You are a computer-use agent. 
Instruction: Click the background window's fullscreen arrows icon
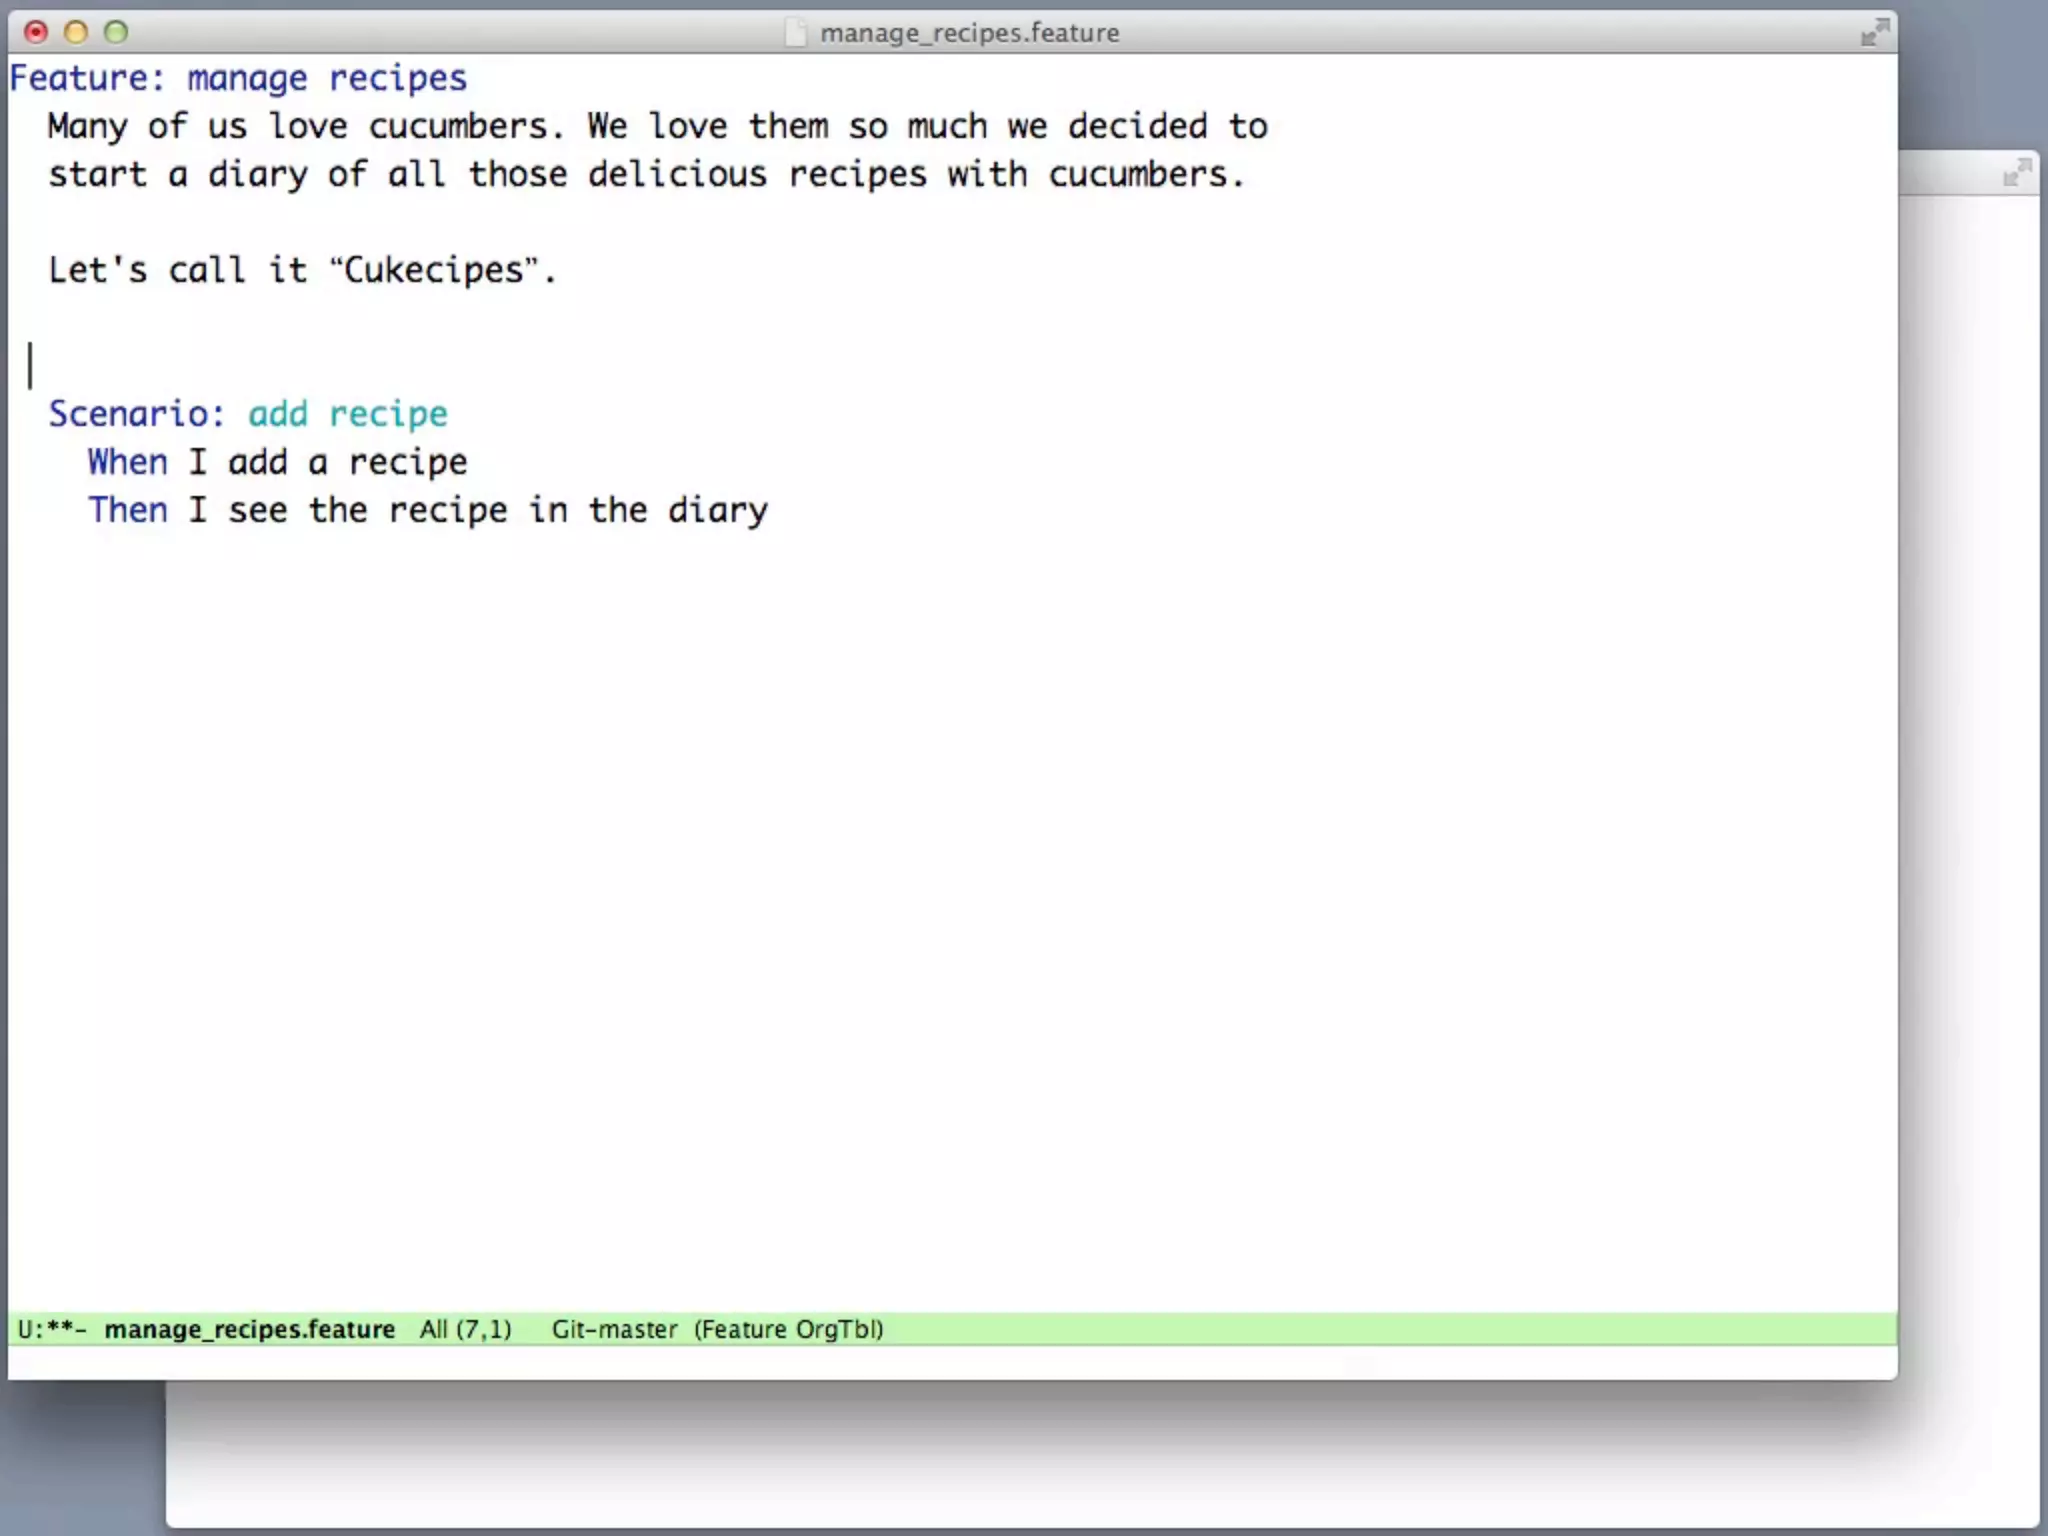pyautogui.click(x=2017, y=174)
